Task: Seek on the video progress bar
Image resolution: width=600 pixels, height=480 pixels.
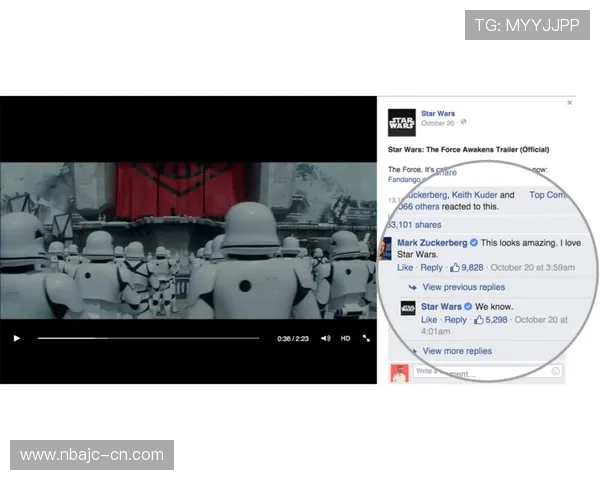Action: click(150, 338)
